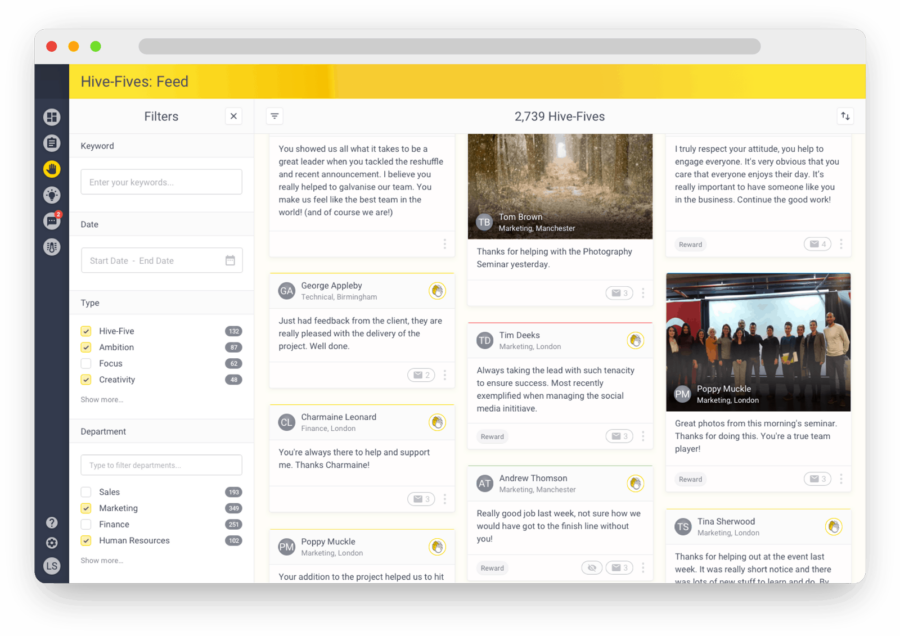Open comments on Tim Deeks card
Image resolution: width=900 pixels, height=636 pixels.
[619, 436]
